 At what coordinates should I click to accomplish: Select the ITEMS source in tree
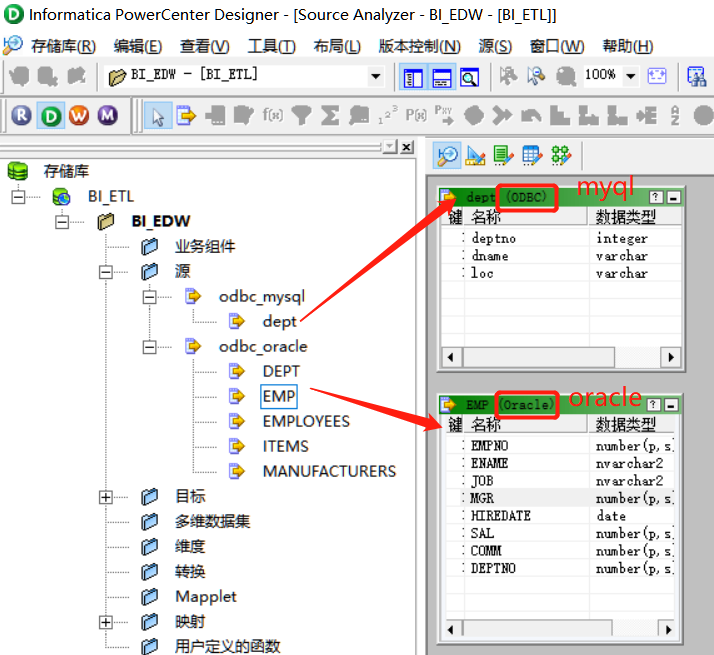286,446
